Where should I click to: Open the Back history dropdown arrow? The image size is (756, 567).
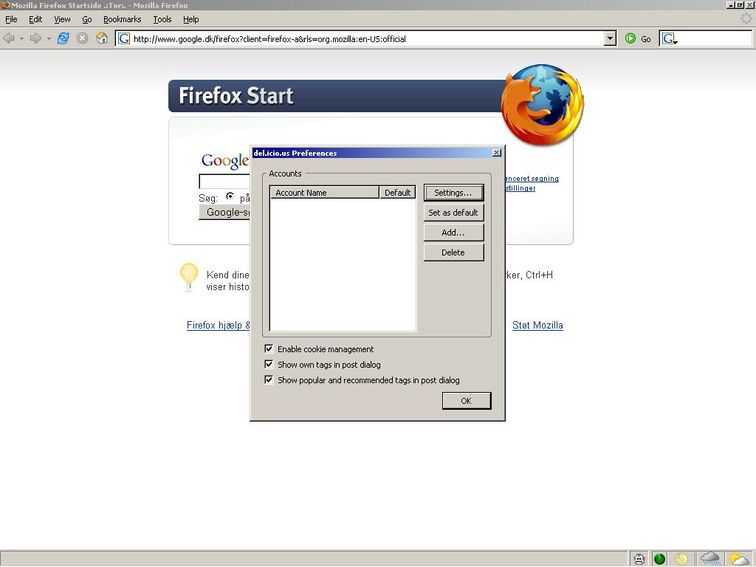22,39
